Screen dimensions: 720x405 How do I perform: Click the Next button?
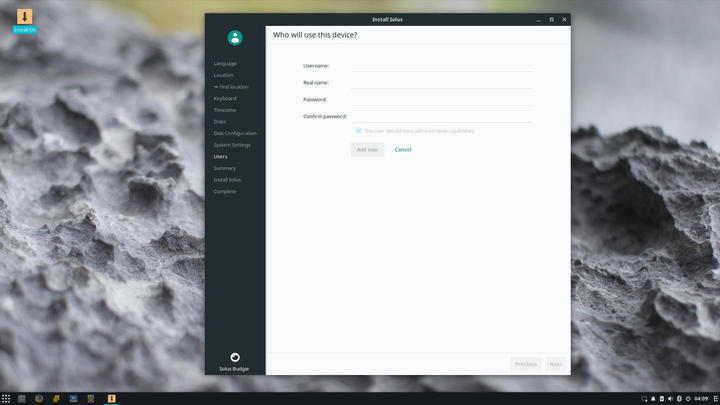coord(556,364)
